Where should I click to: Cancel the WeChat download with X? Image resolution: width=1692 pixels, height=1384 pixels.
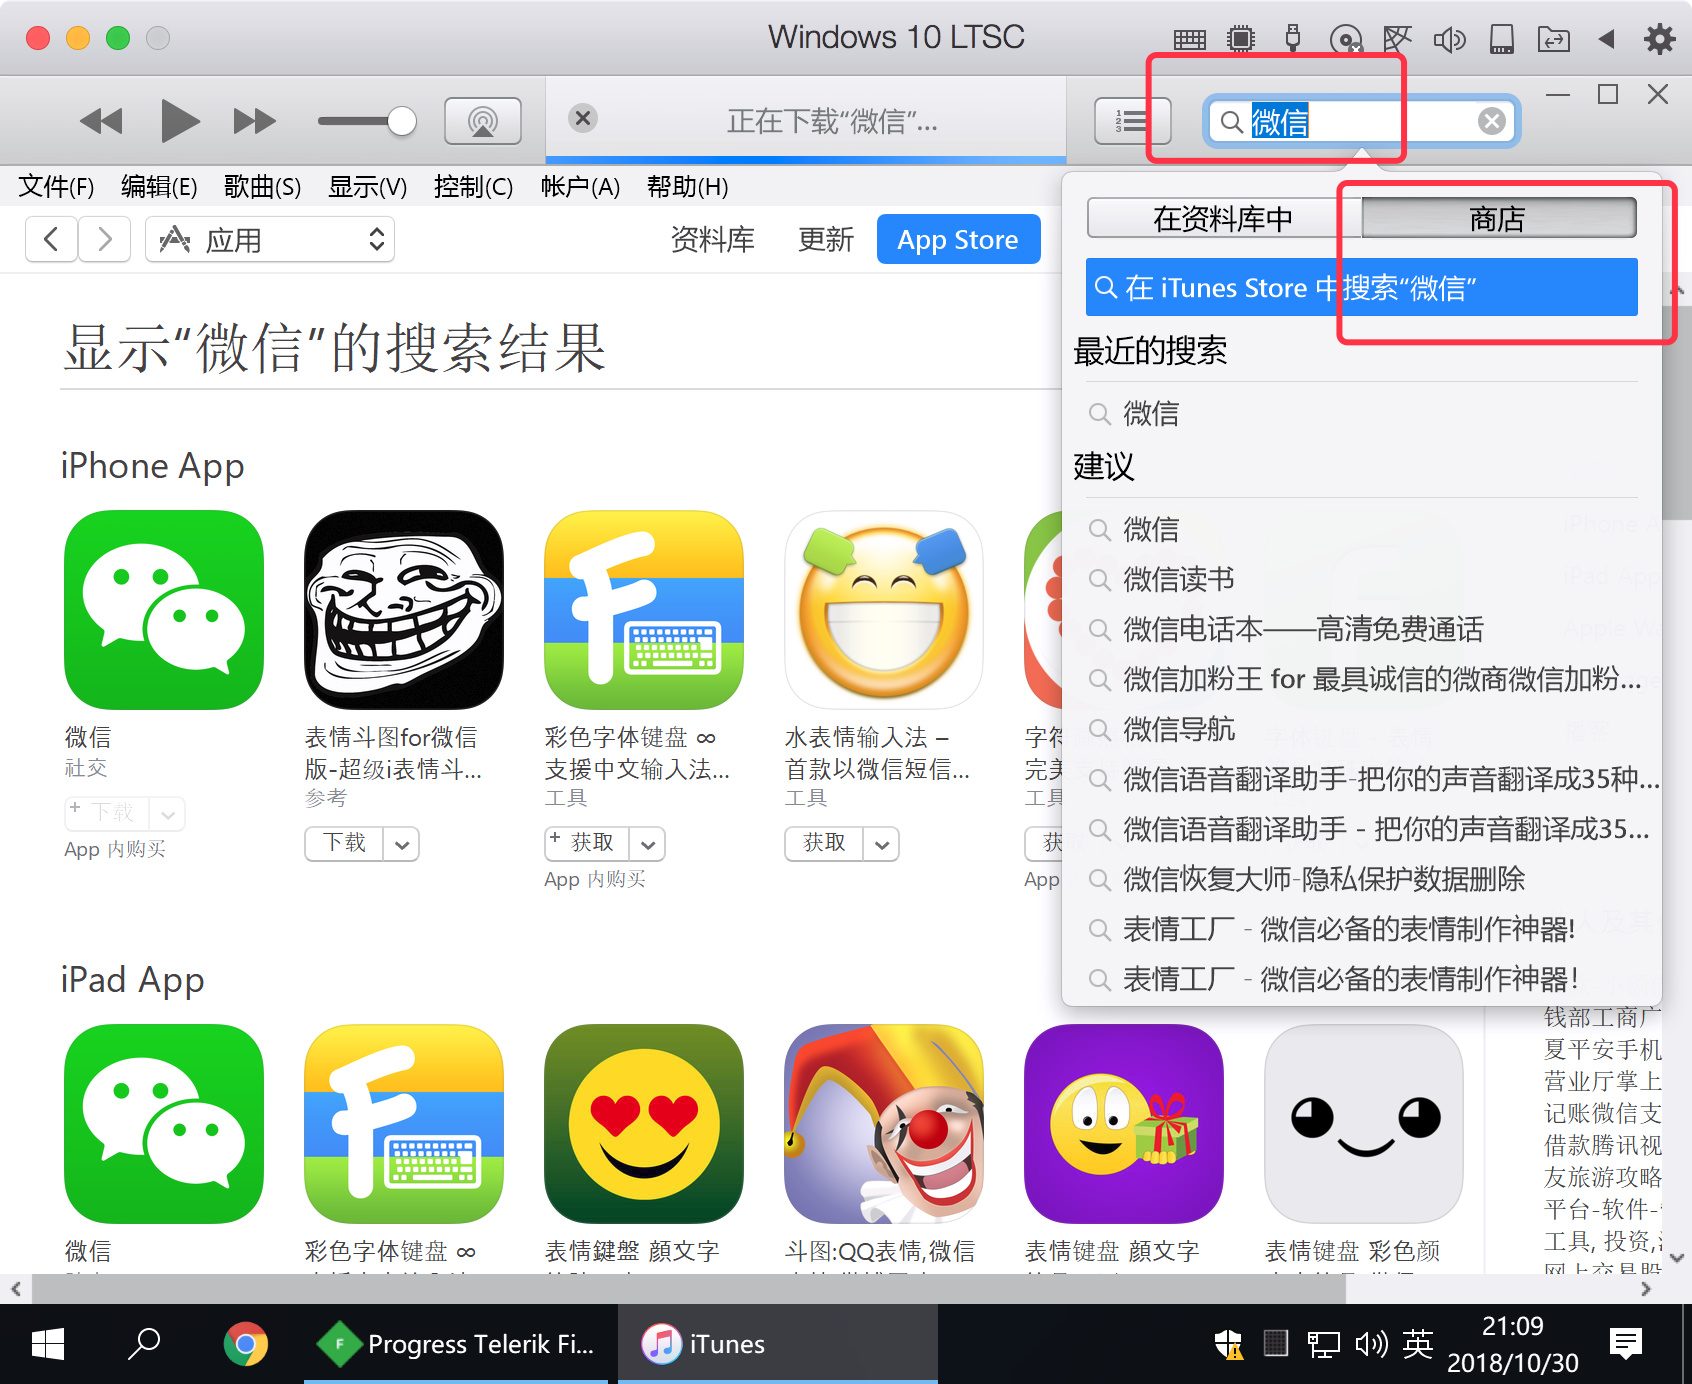583,118
